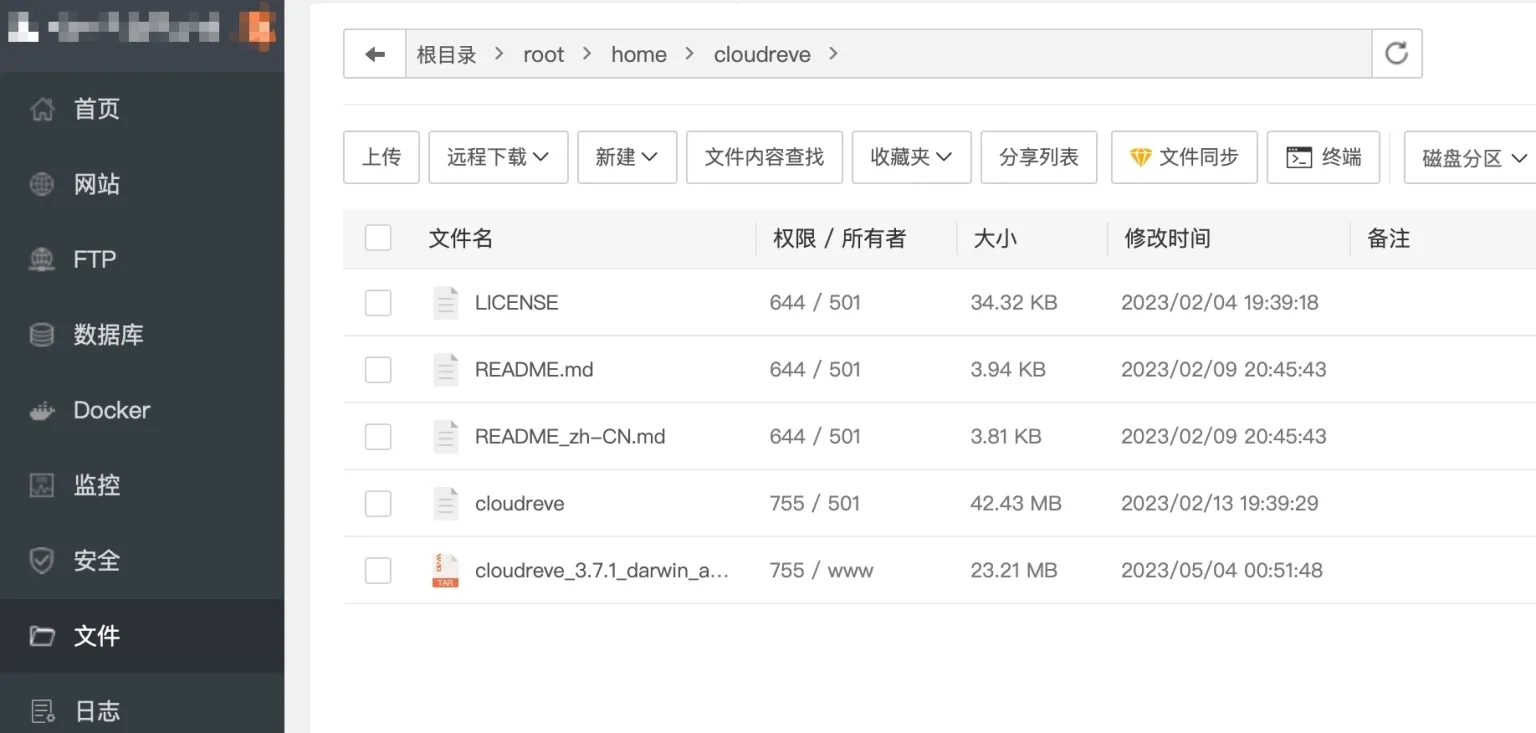This screenshot has width=1536, height=733.
Task: Open the 远程下载 dropdown
Action: click(498, 157)
